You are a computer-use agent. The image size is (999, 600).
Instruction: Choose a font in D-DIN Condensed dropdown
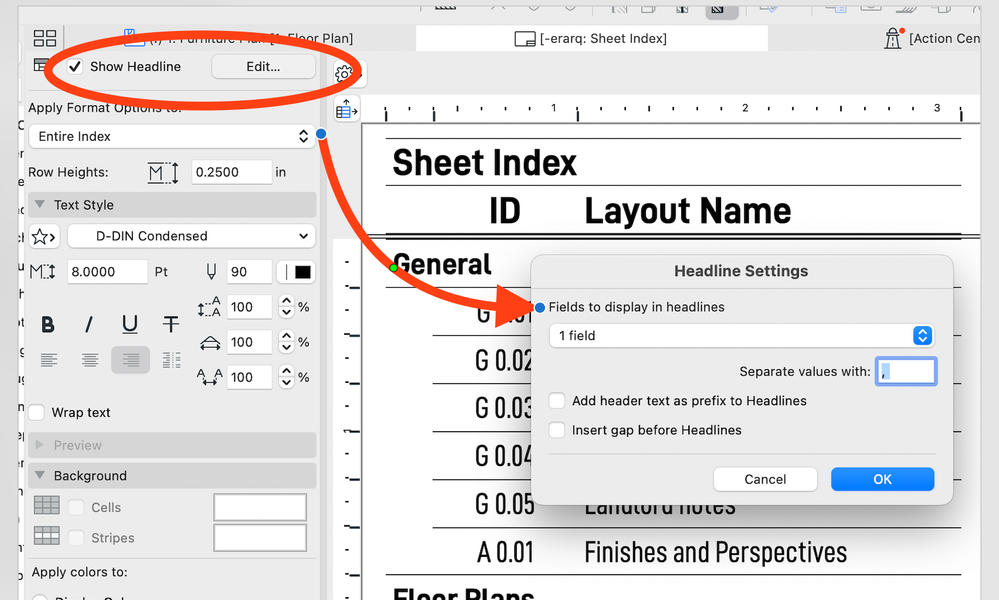[191, 236]
